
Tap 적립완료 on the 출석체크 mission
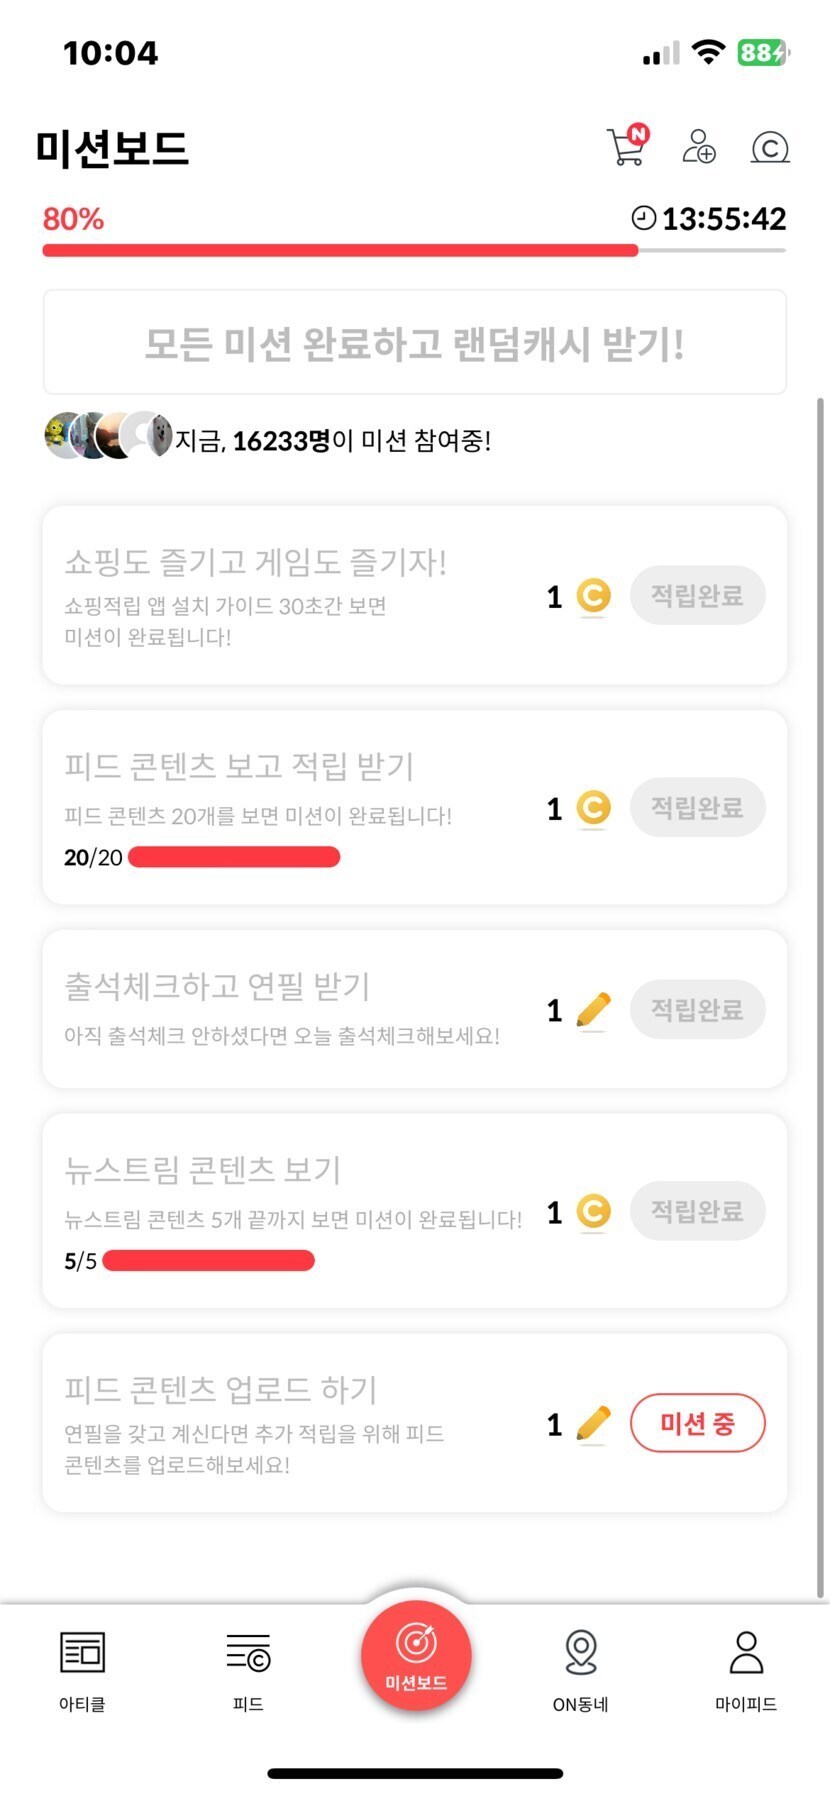pyautogui.click(x=697, y=1010)
